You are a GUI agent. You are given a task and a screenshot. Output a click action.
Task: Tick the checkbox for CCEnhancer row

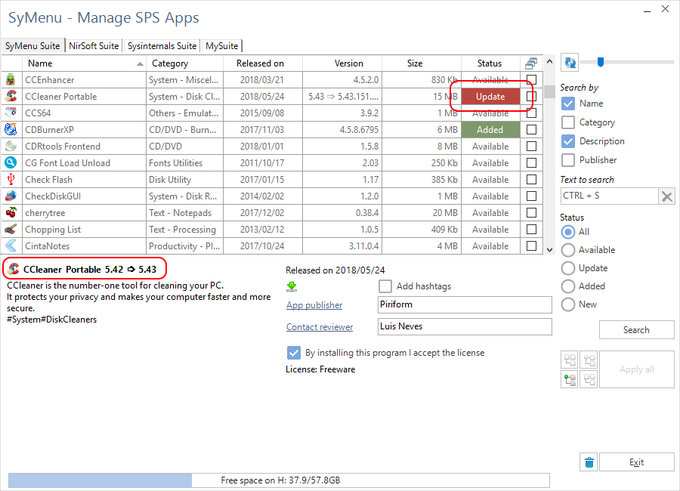(531, 79)
